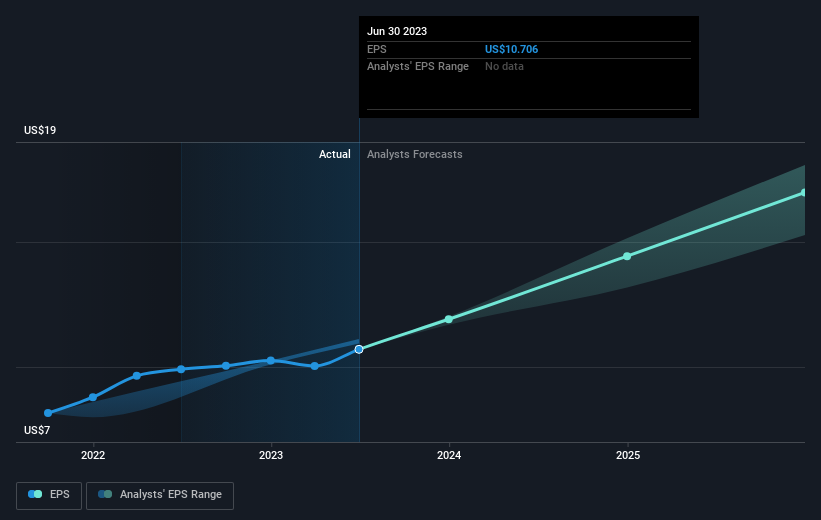Click the US$7 y-axis label
Viewport: 821px width, 520px height.
38,430
